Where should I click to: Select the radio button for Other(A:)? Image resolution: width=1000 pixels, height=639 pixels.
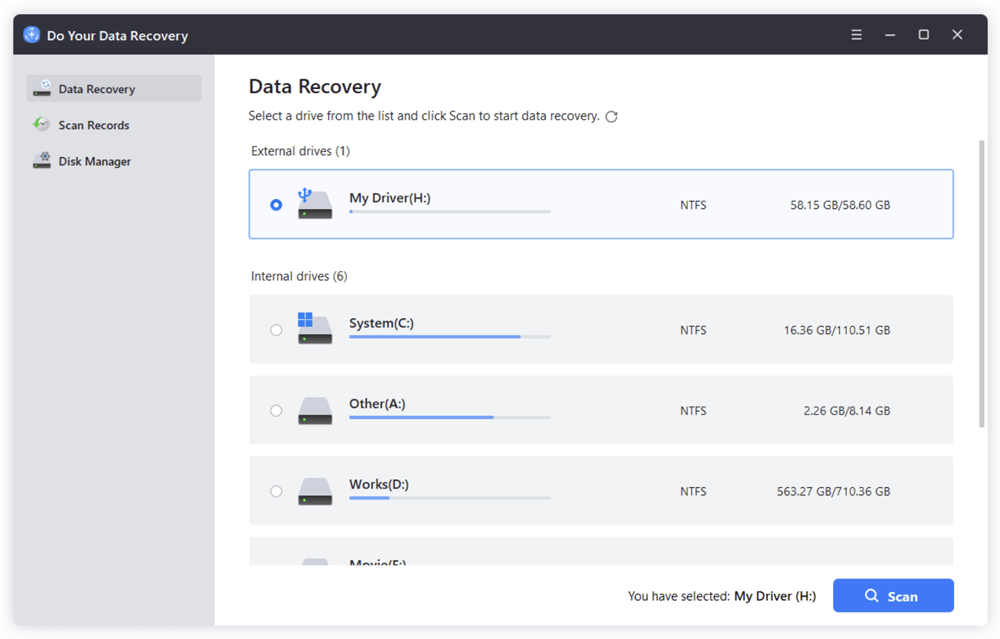click(276, 410)
